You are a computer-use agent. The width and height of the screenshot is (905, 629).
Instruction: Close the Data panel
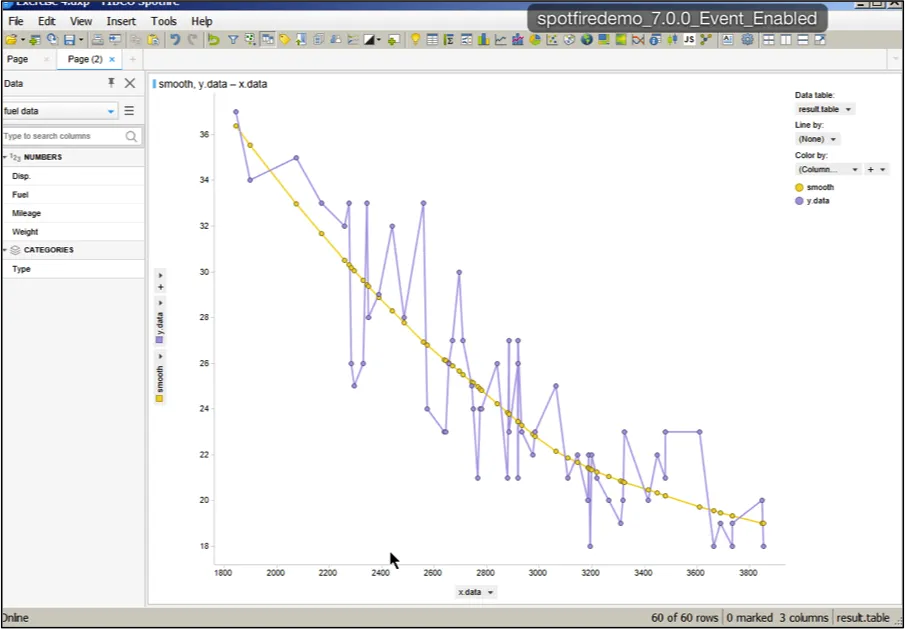(130, 83)
